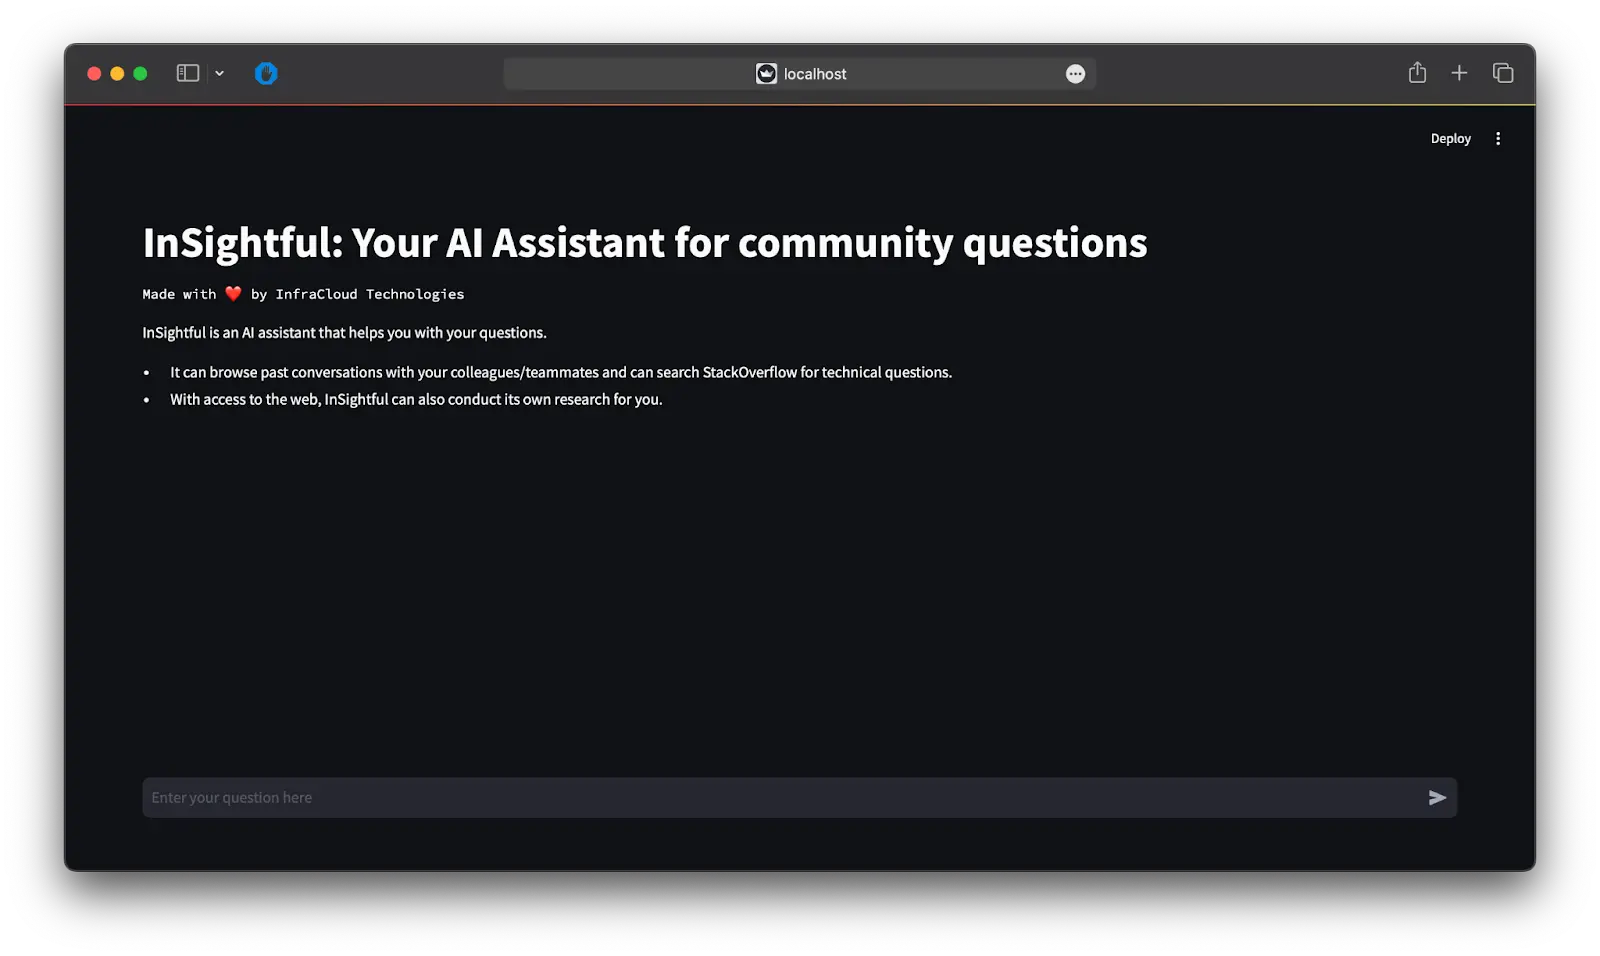This screenshot has height=956, width=1600.
Task: Click the StackOverflow bullet point text
Action: pyautogui.click(x=561, y=372)
